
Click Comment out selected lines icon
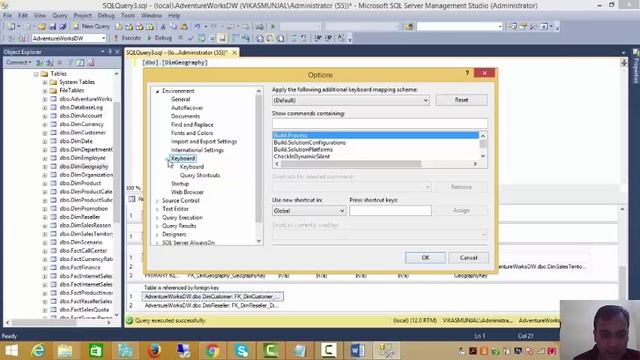click(x=294, y=38)
